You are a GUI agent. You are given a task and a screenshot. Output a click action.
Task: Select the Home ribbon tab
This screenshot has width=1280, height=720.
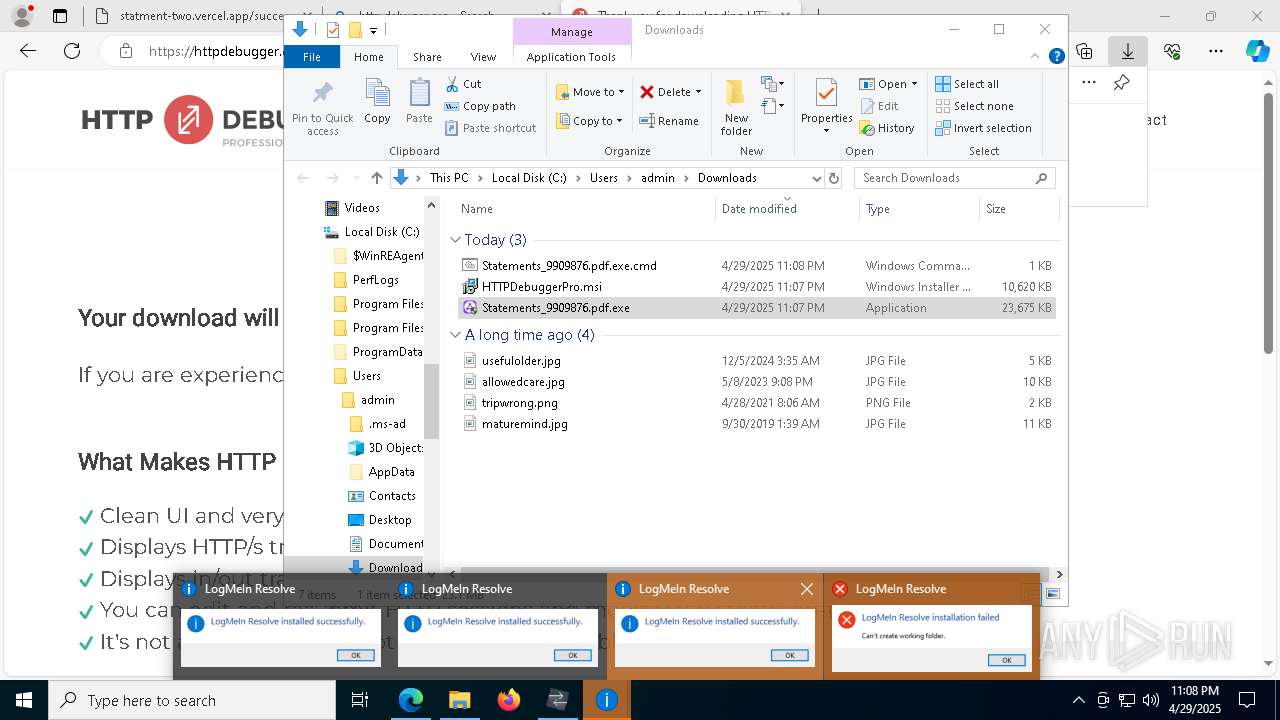(x=368, y=57)
